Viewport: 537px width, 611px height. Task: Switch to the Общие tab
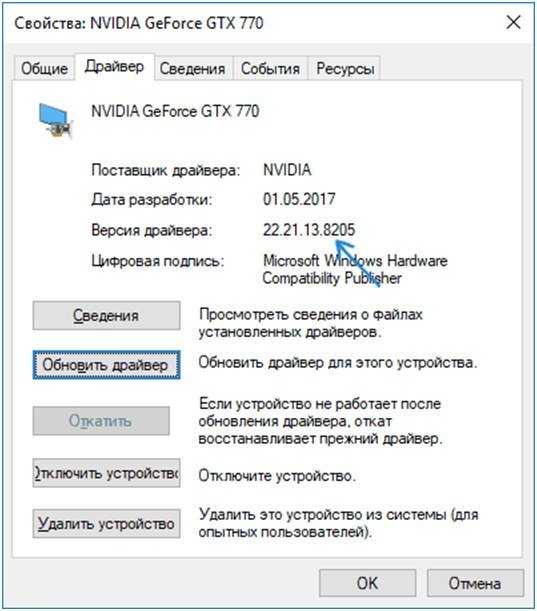click(44, 69)
